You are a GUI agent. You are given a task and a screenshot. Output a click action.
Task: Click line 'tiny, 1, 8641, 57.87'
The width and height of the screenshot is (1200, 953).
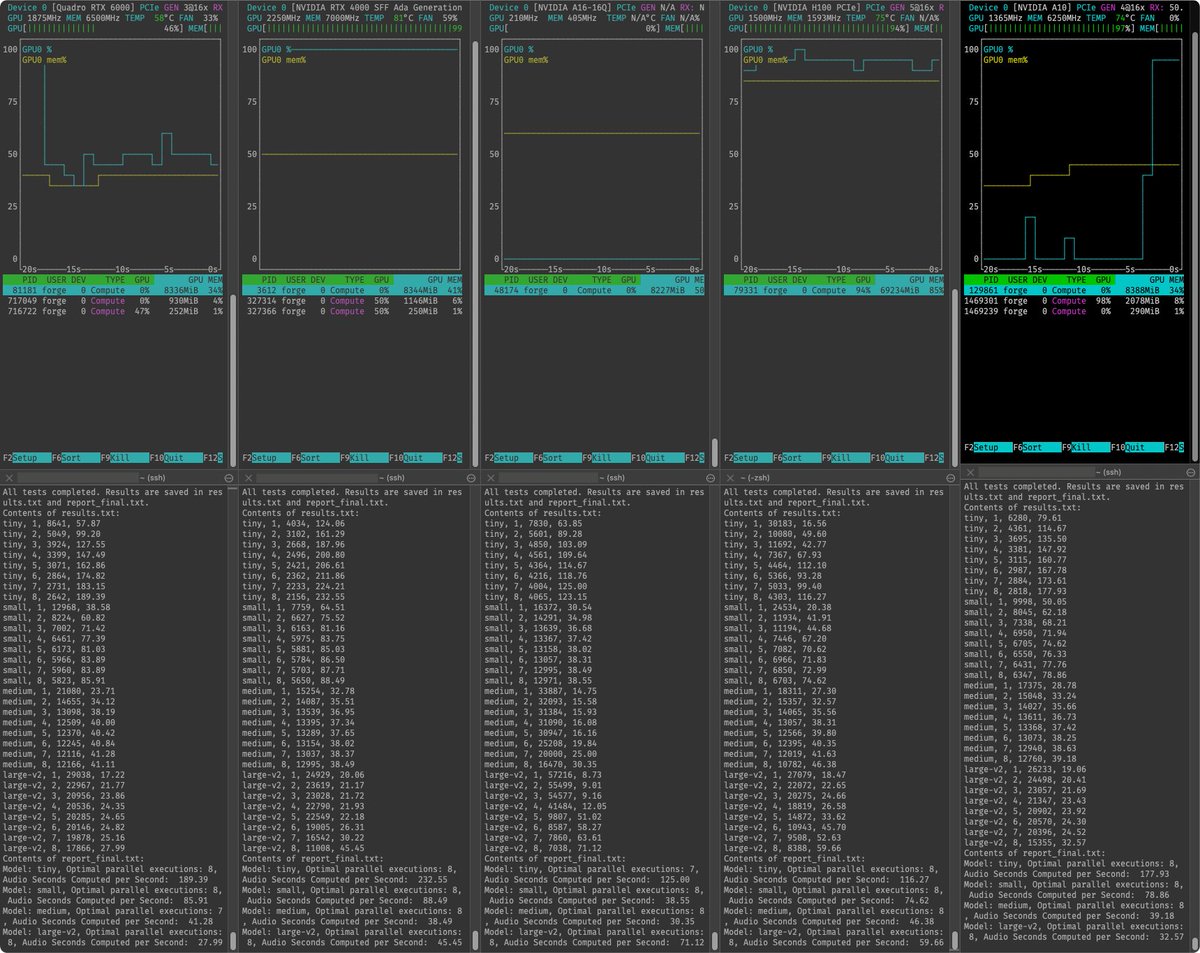(52, 523)
